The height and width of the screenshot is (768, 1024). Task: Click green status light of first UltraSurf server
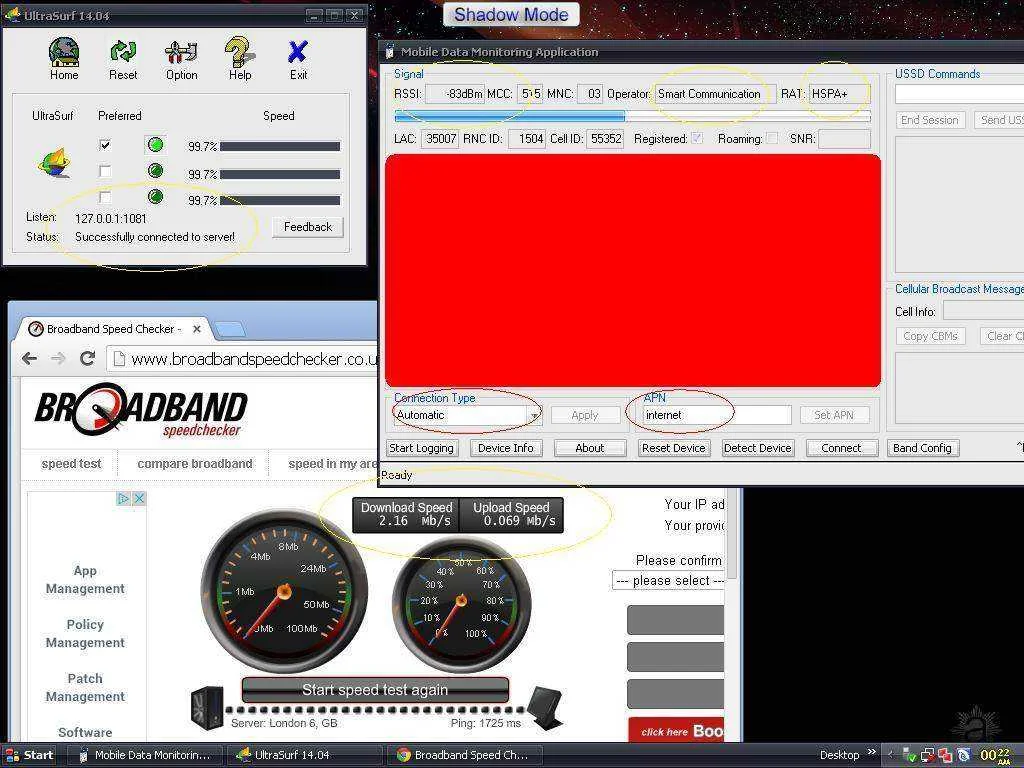click(155, 145)
